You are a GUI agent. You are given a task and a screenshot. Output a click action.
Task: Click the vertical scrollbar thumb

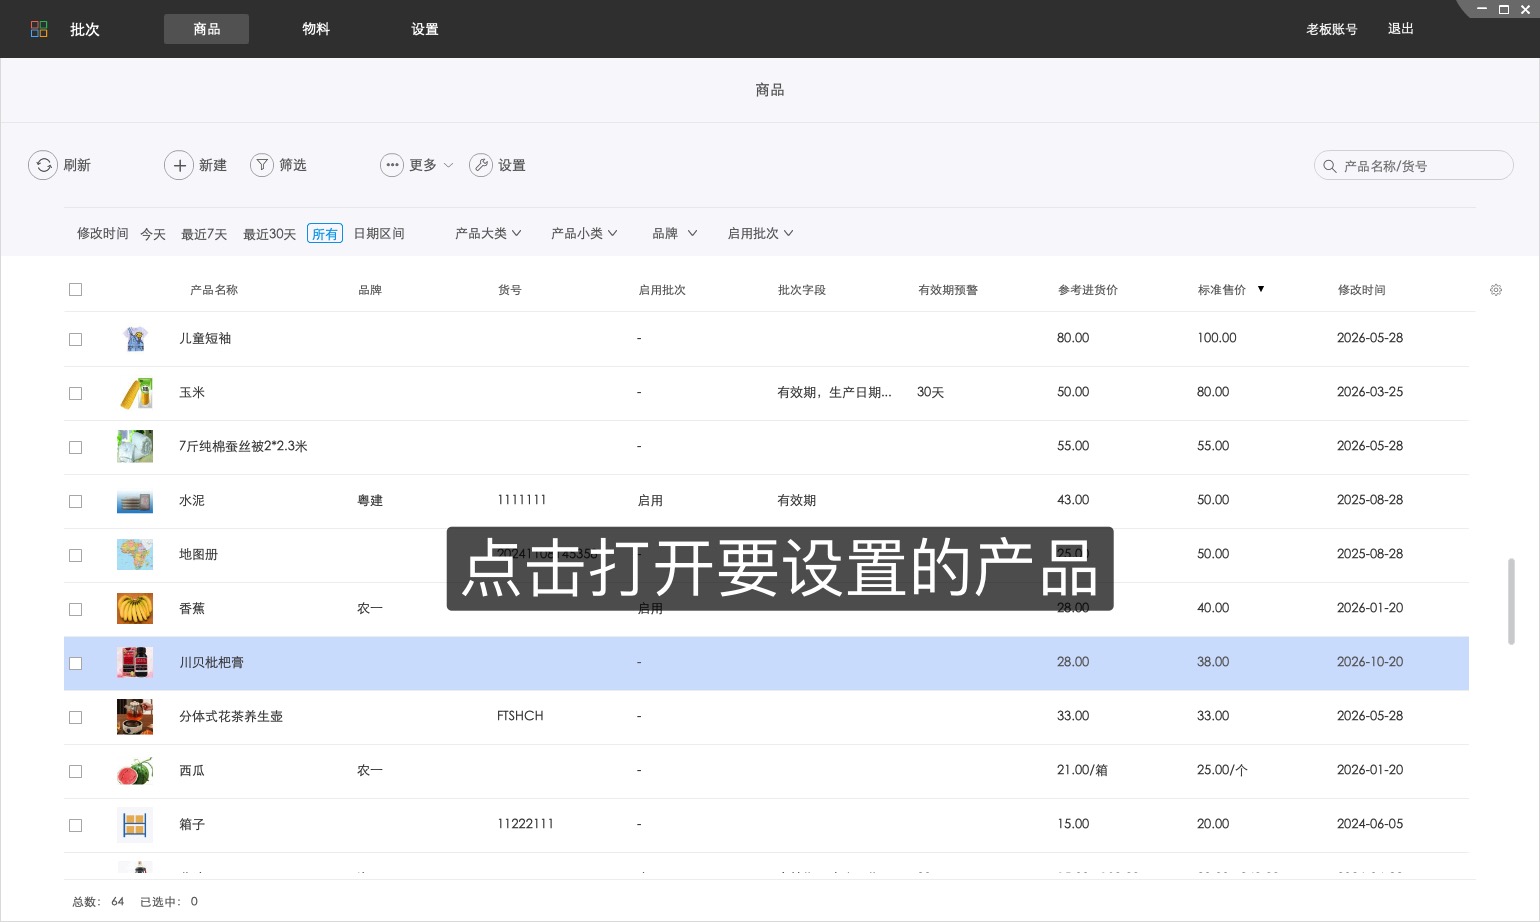1511,601
